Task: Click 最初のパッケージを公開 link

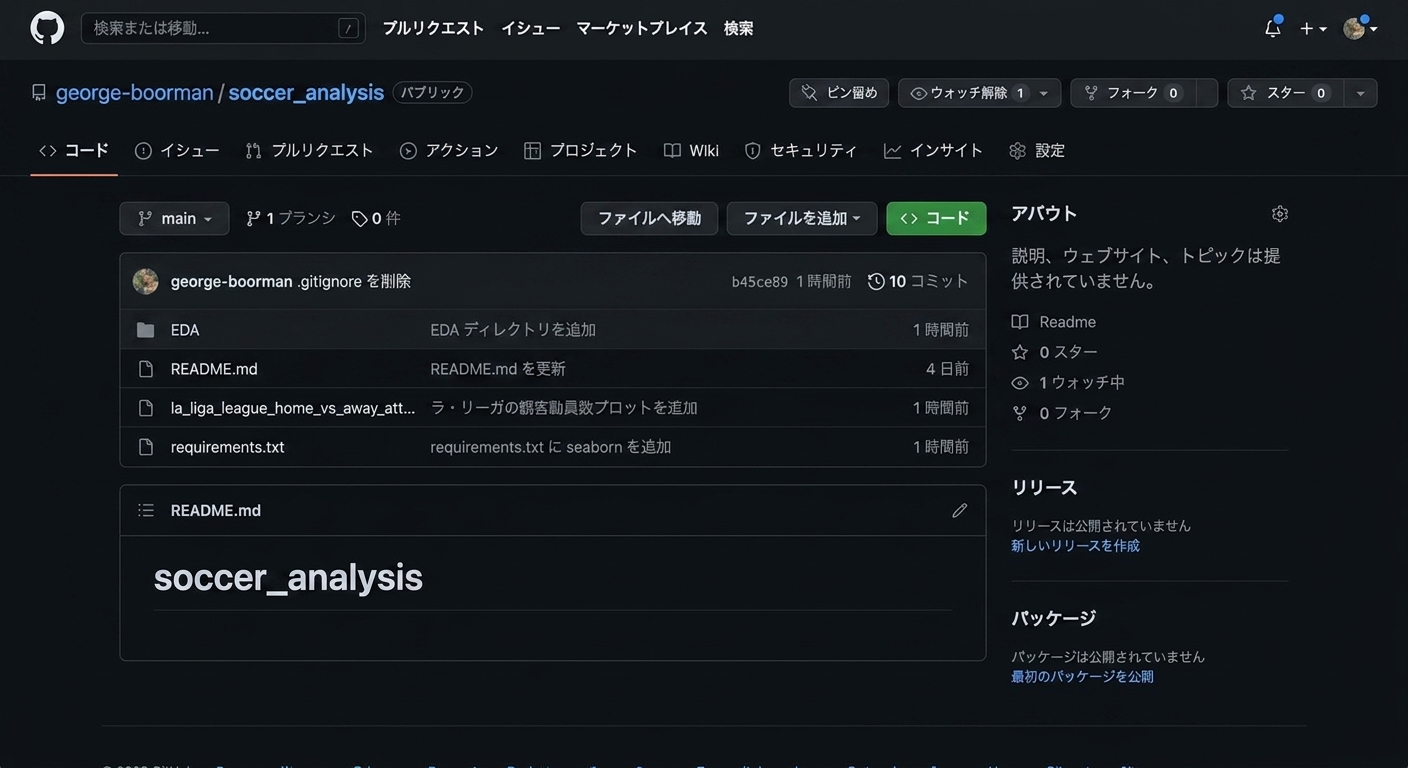Action: pos(1082,677)
